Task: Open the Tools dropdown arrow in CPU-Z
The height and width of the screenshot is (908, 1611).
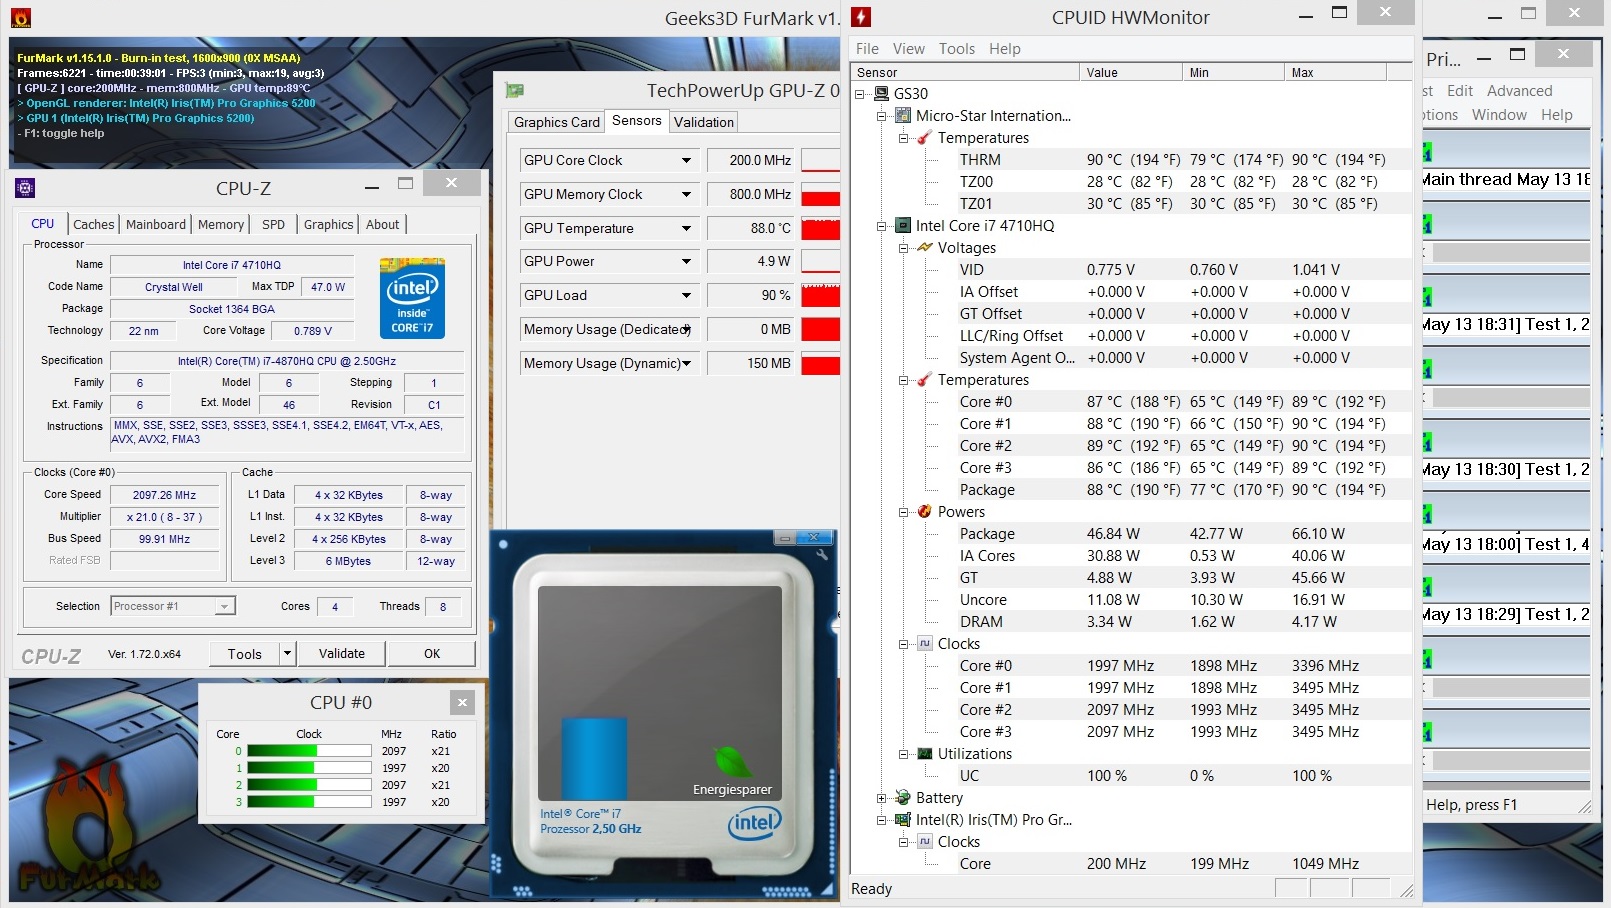Action: (x=287, y=654)
